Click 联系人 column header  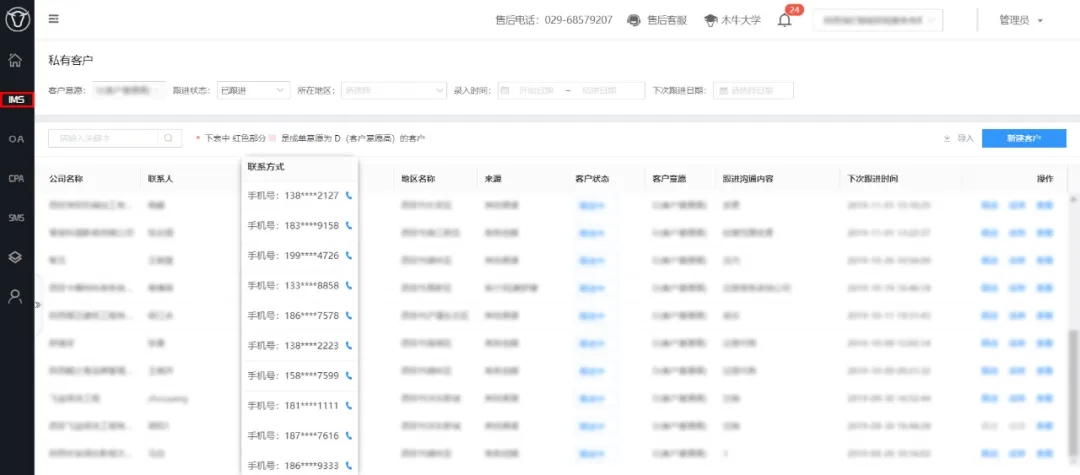pos(160,179)
